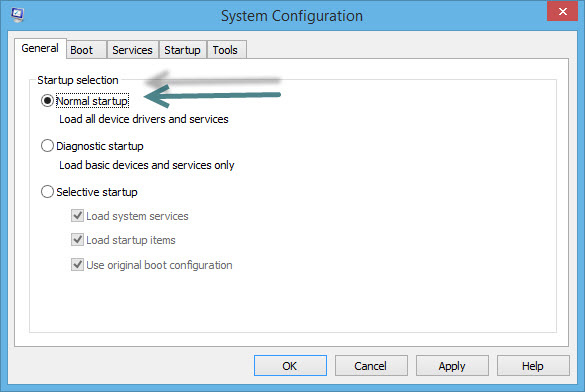Toggle the Load system services checkbox
The height and width of the screenshot is (392, 585).
click(x=77, y=216)
